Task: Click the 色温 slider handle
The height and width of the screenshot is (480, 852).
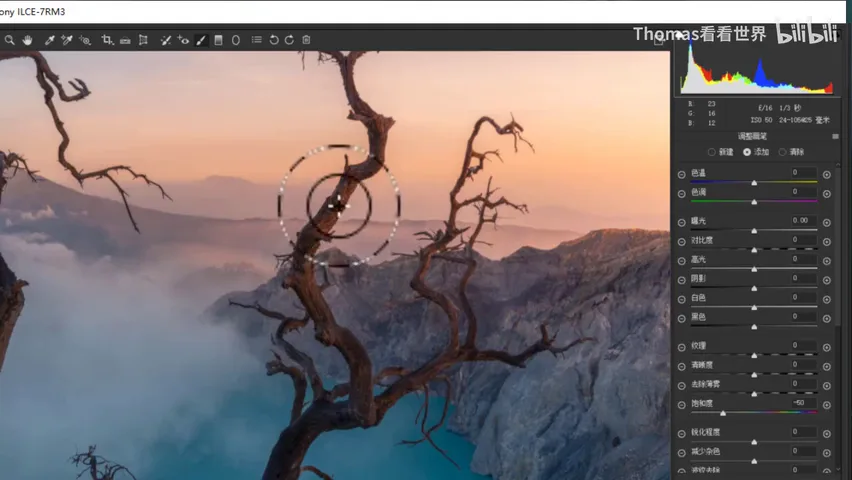Action: [x=754, y=183]
